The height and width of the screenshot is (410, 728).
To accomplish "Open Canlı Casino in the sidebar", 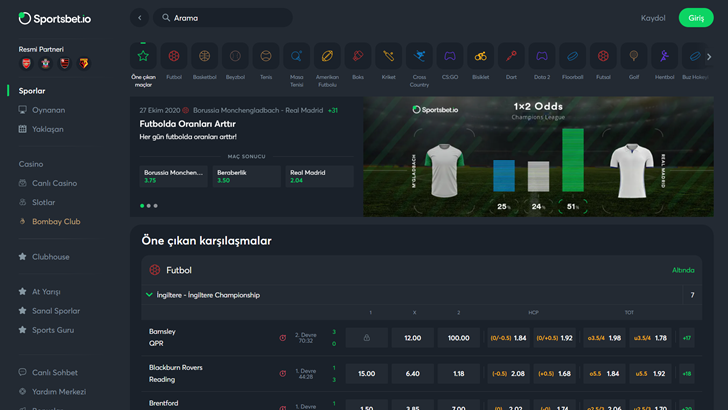I will pyautogui.click(x=48, y=183).
